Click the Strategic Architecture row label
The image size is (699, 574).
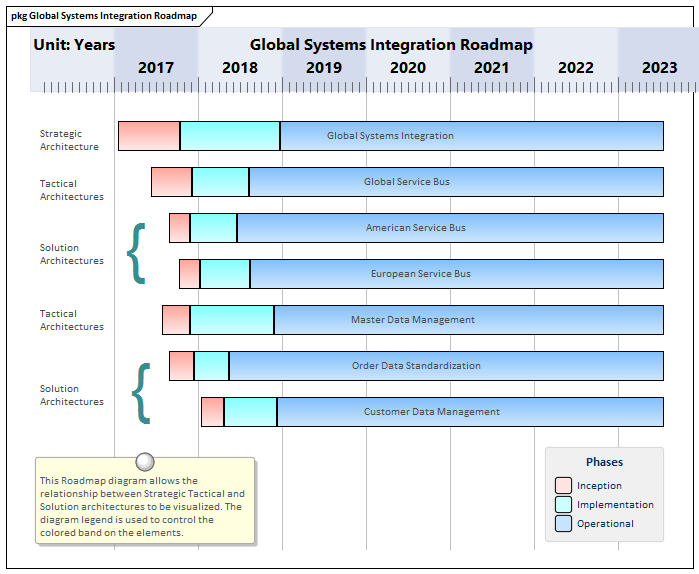69,140
